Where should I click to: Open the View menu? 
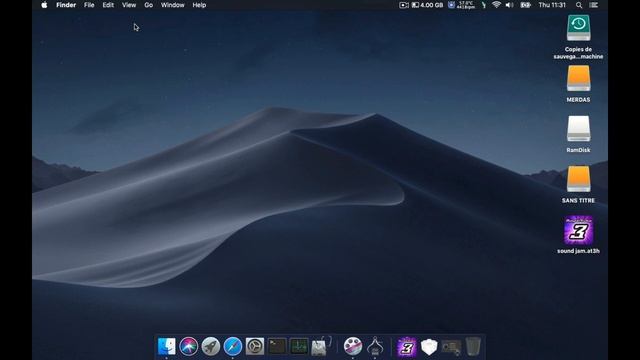(129, 5)
